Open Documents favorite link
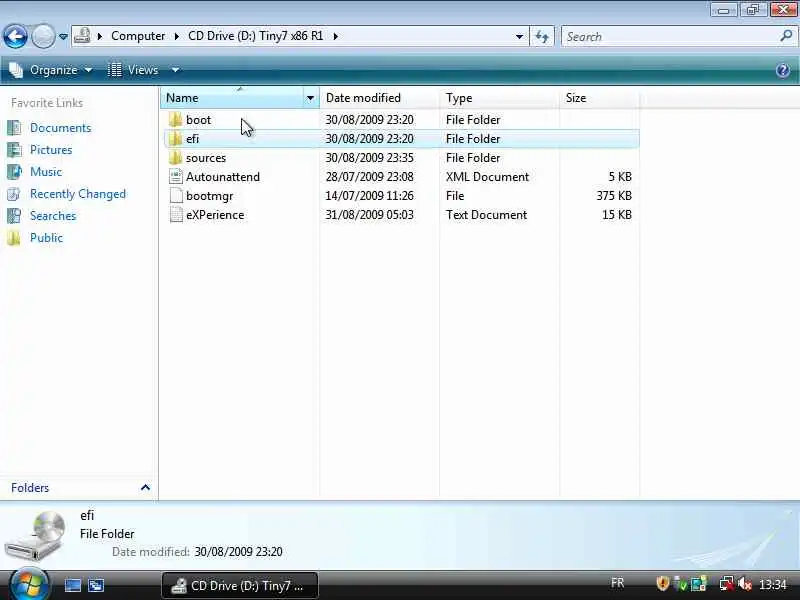Screen dimensions: 800x600 click(60, 128)
